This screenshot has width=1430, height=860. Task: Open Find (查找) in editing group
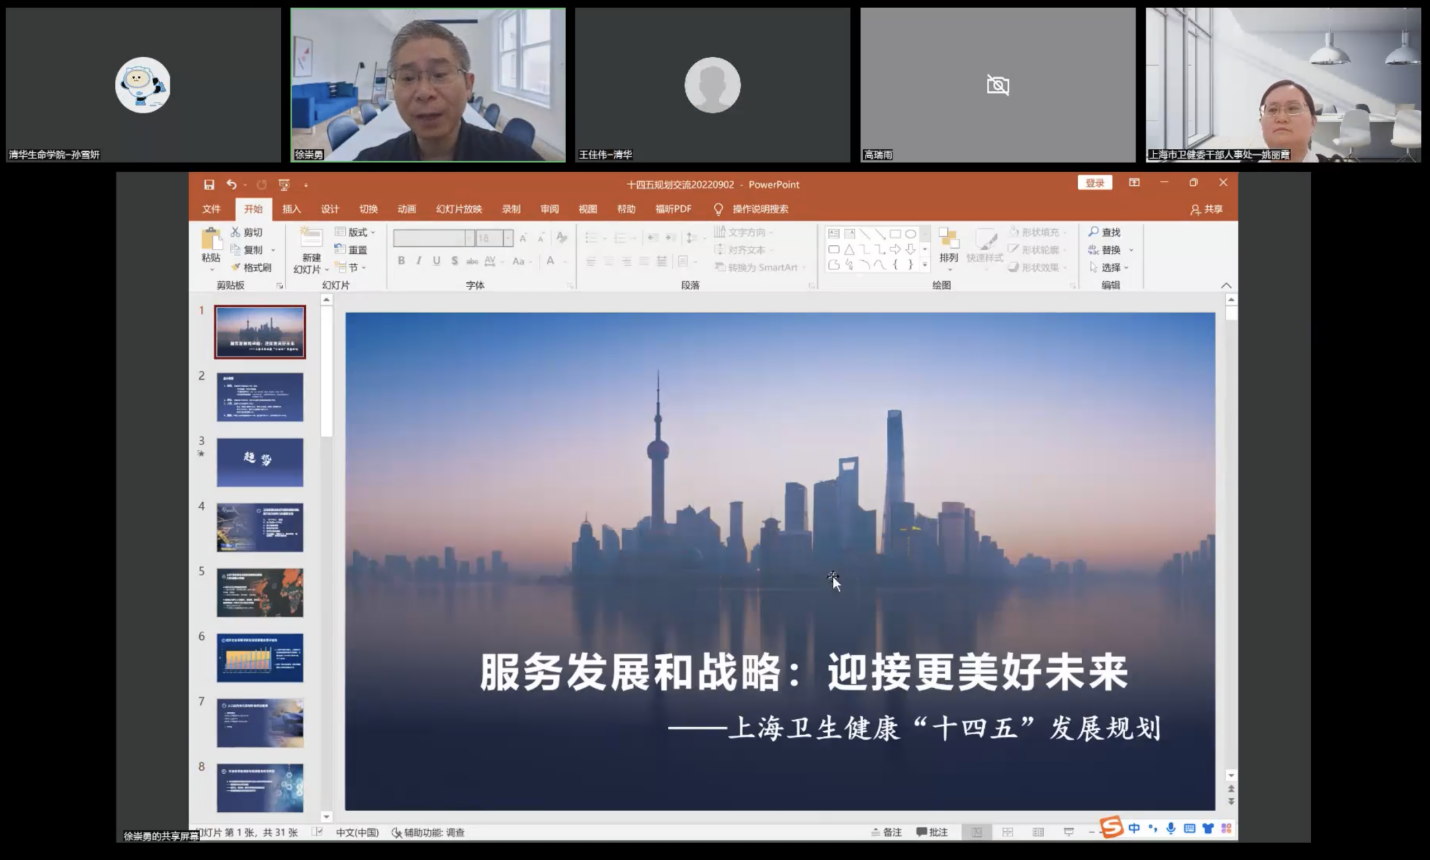point(1104,232)
